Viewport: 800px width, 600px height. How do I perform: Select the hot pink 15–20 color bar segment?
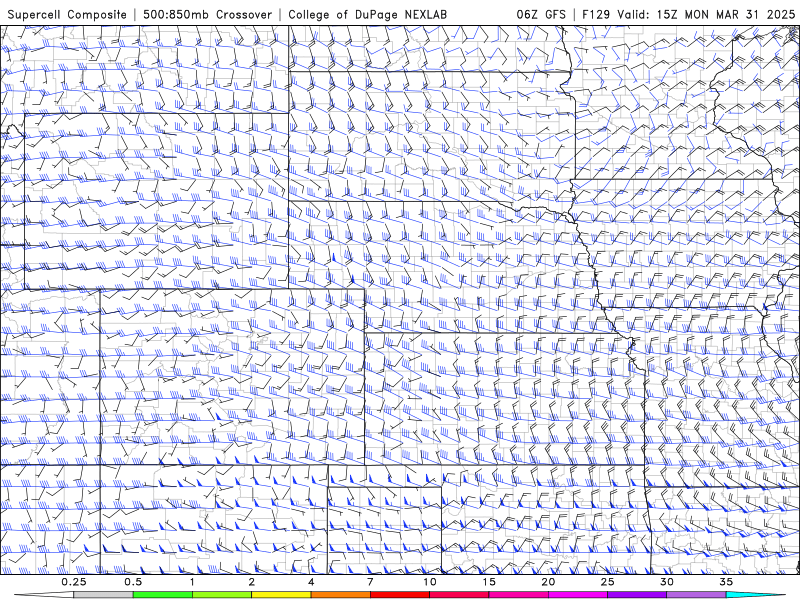click(518, 595)
